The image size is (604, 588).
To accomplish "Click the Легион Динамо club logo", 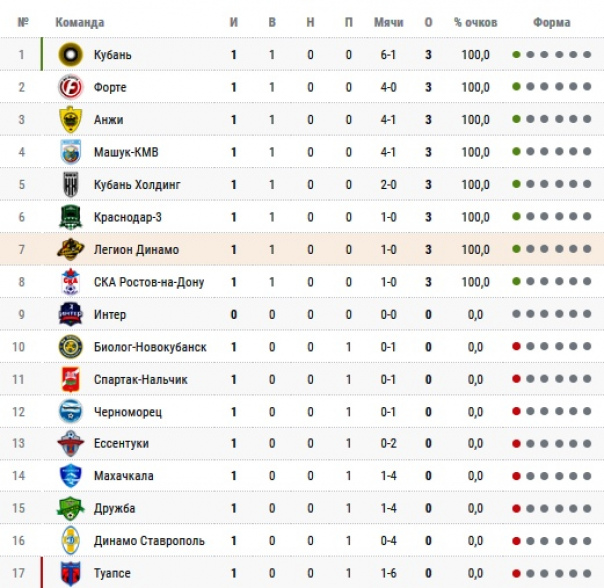I will (x=69, y=250).
